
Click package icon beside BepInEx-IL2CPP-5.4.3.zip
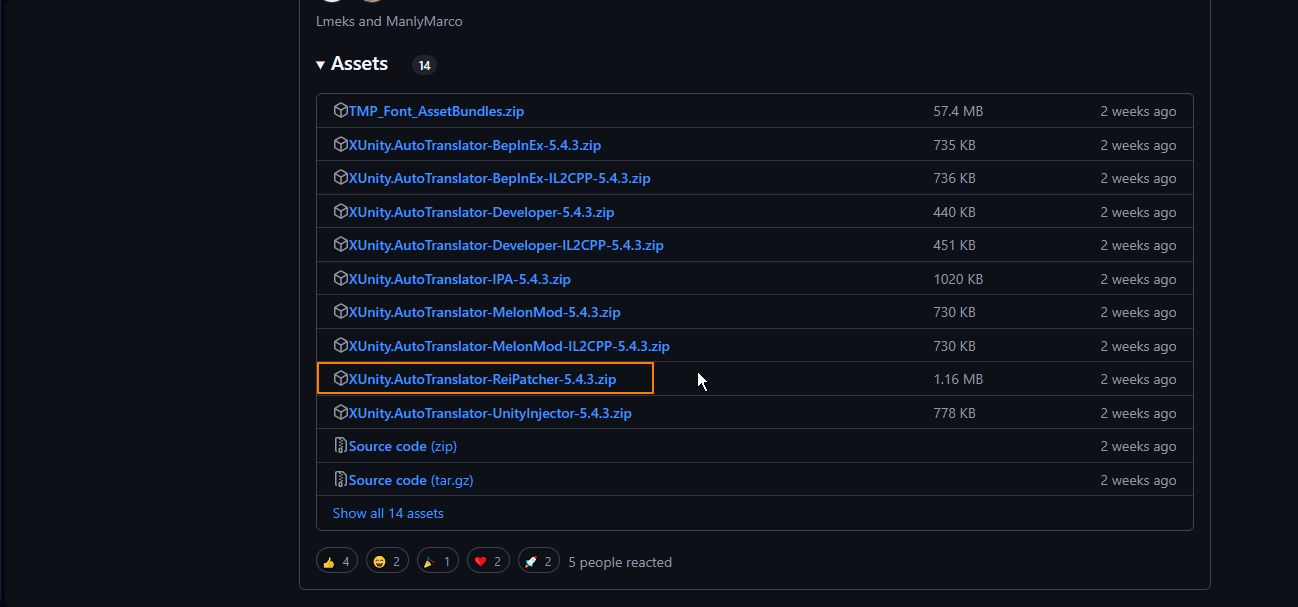coord(340,178)
